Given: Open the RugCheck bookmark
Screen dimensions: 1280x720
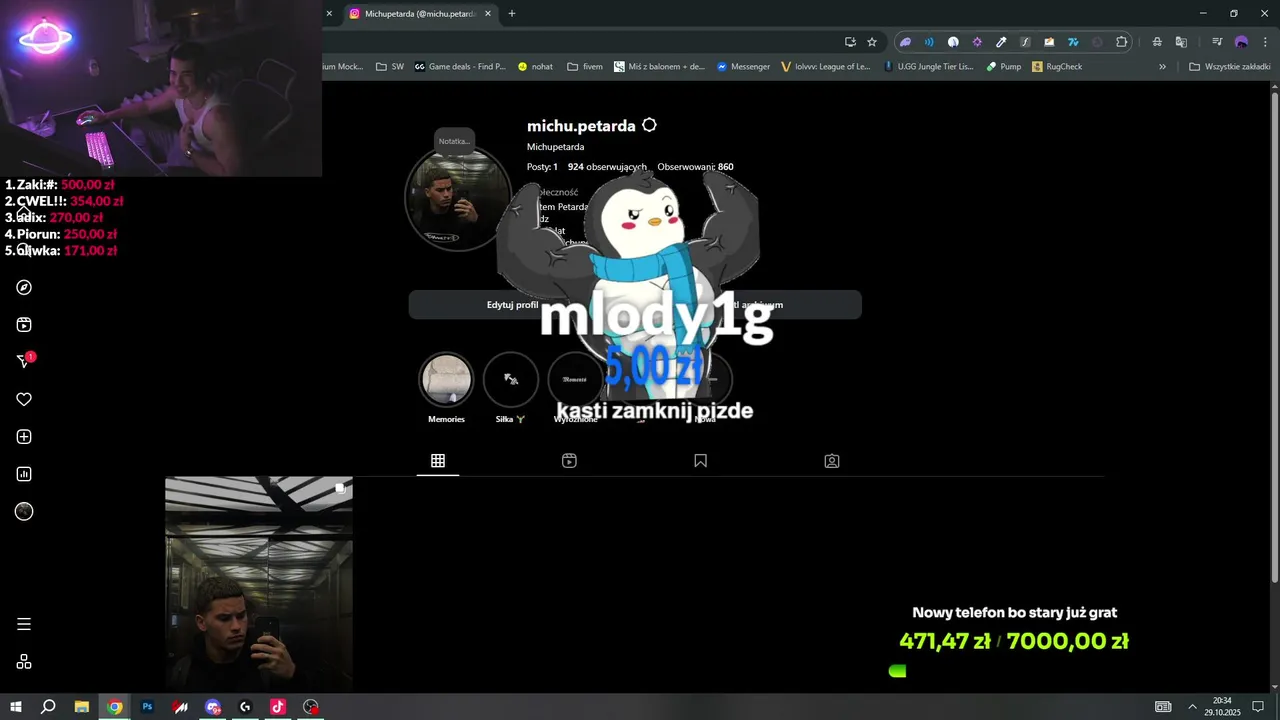Looking at the screenshot, I should (1057, 67).
